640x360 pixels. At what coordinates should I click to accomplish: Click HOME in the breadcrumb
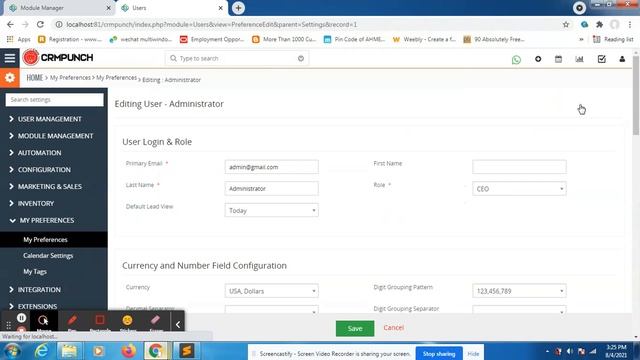pyautogui.click(x=35, y=78)
